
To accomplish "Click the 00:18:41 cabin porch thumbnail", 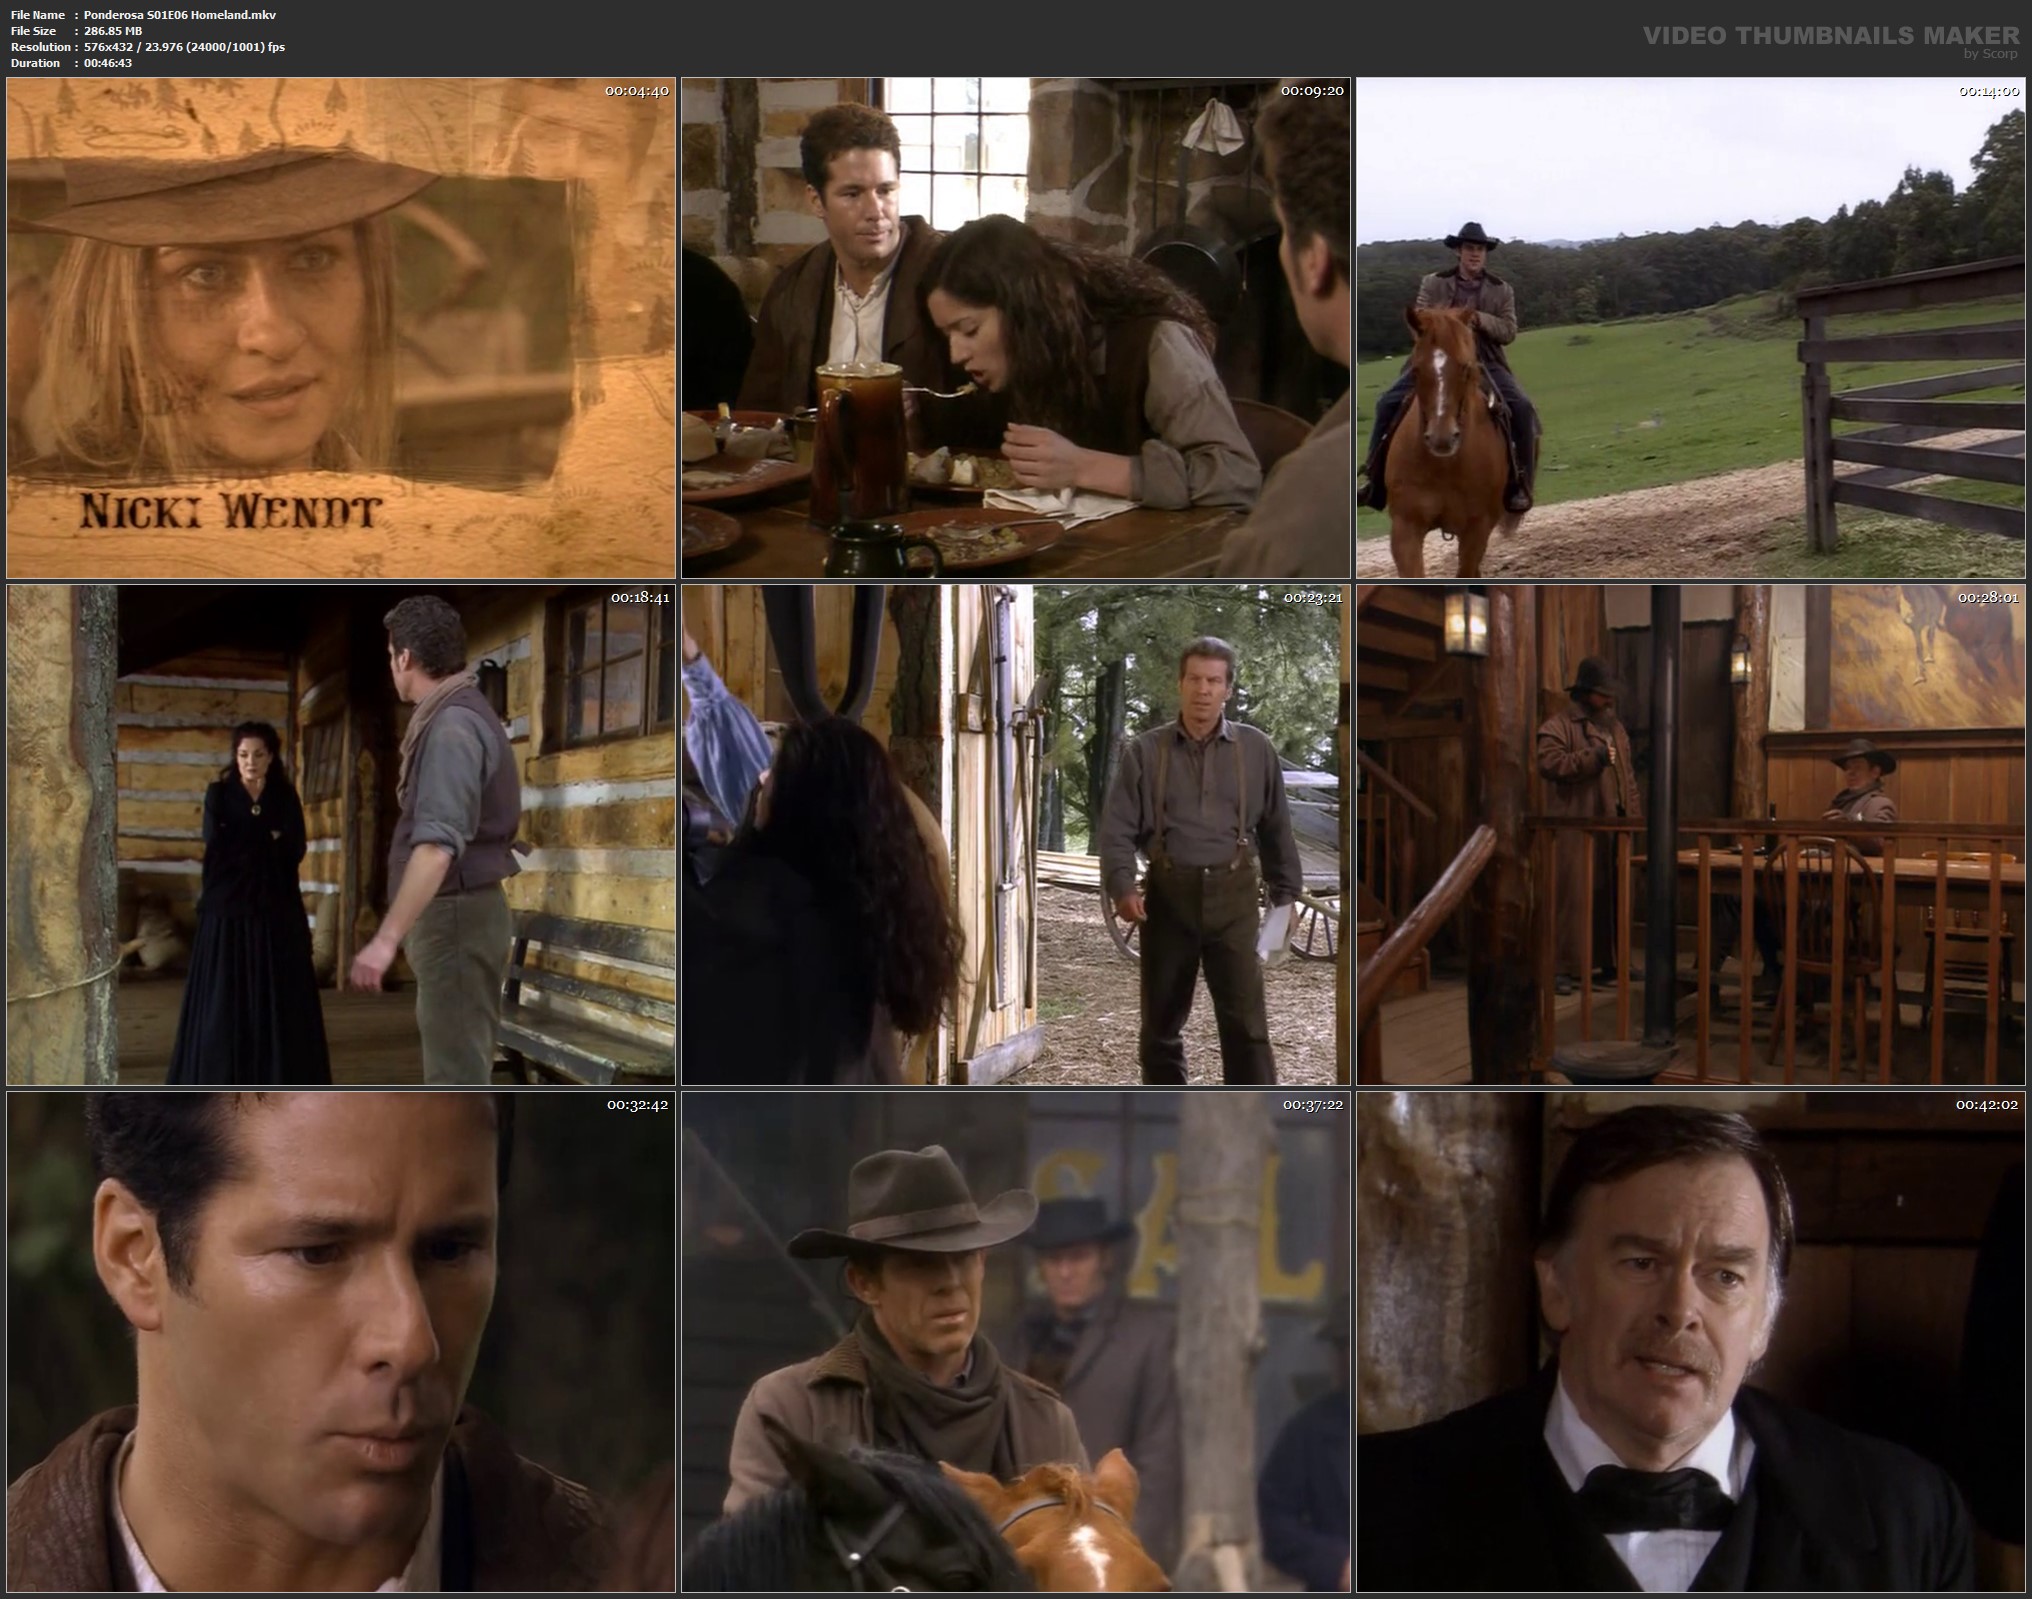I will pyautogui.click(x=340, y=835).
